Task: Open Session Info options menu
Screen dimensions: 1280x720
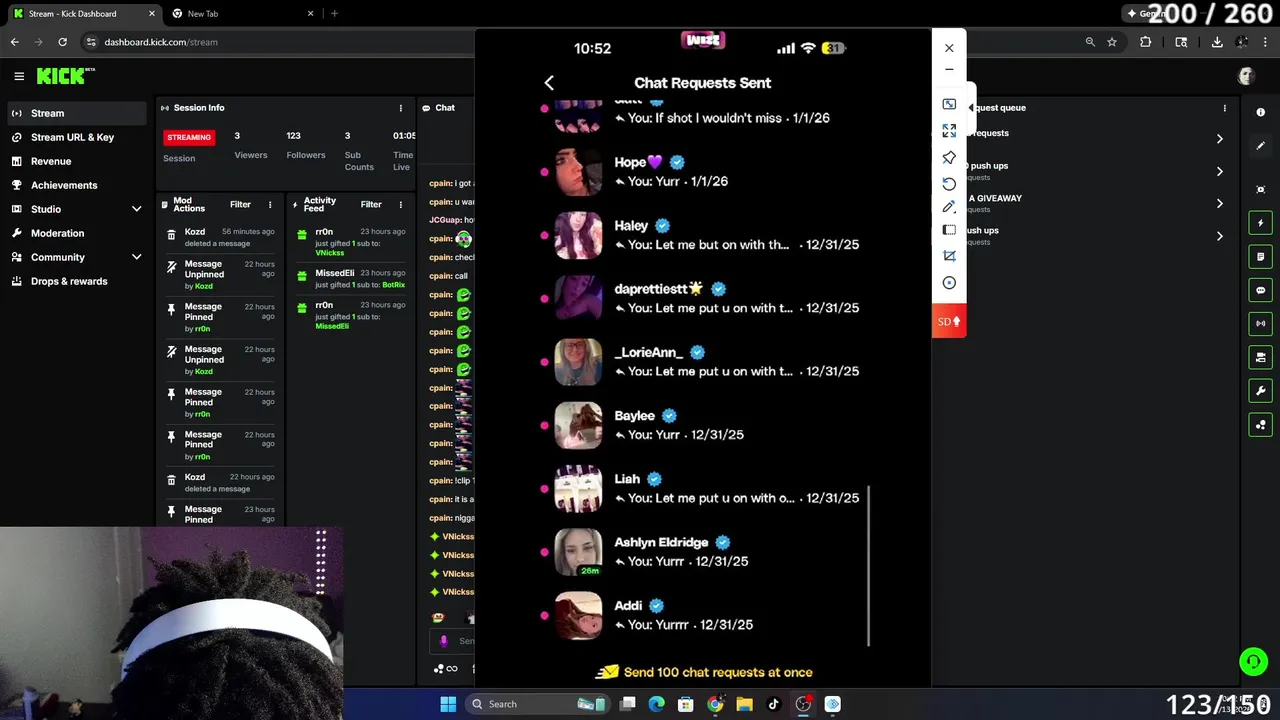Action: [x=401, y=108]
